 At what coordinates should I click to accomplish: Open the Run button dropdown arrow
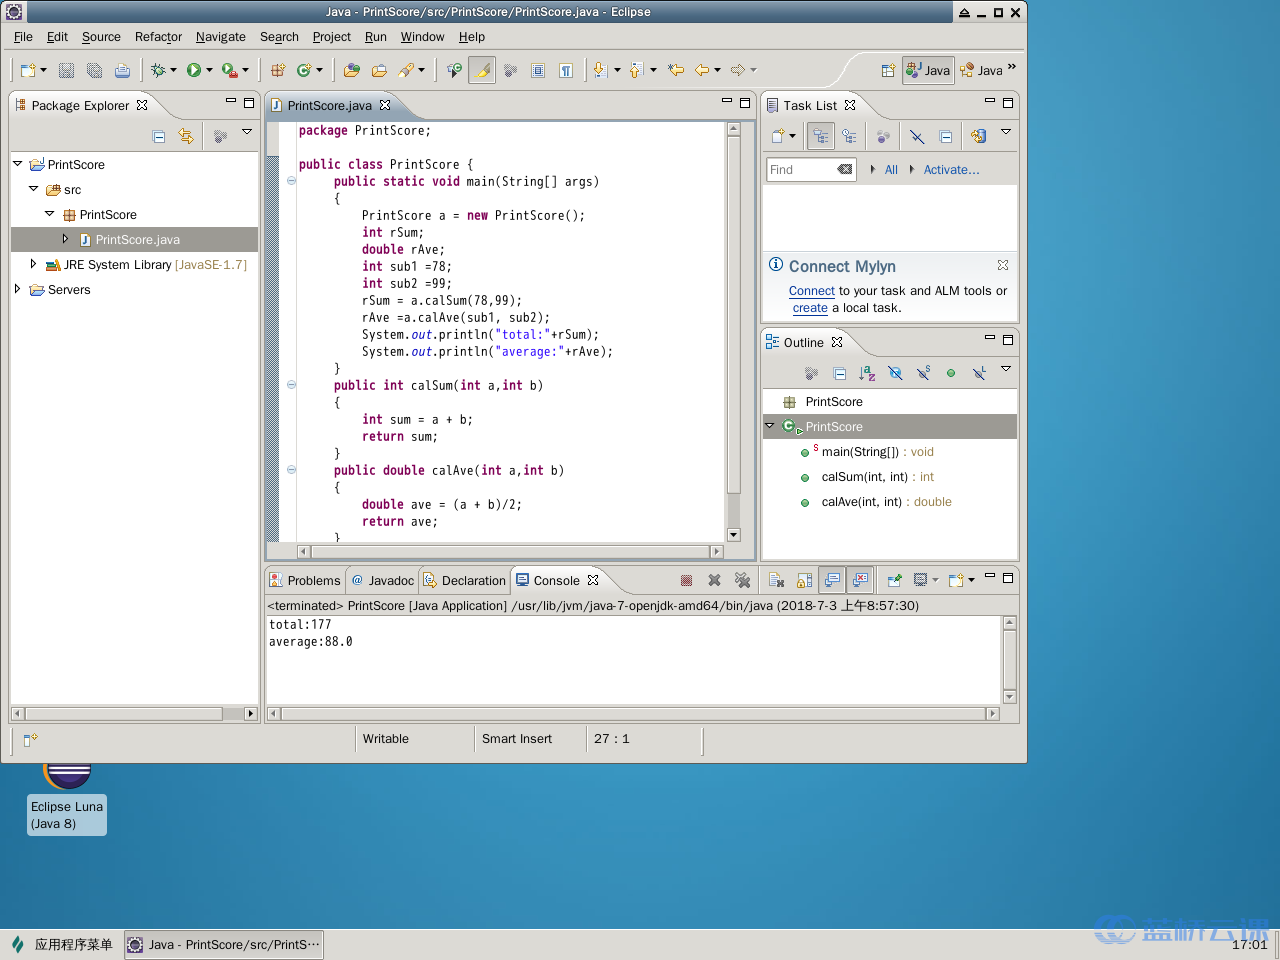(209, 70)
